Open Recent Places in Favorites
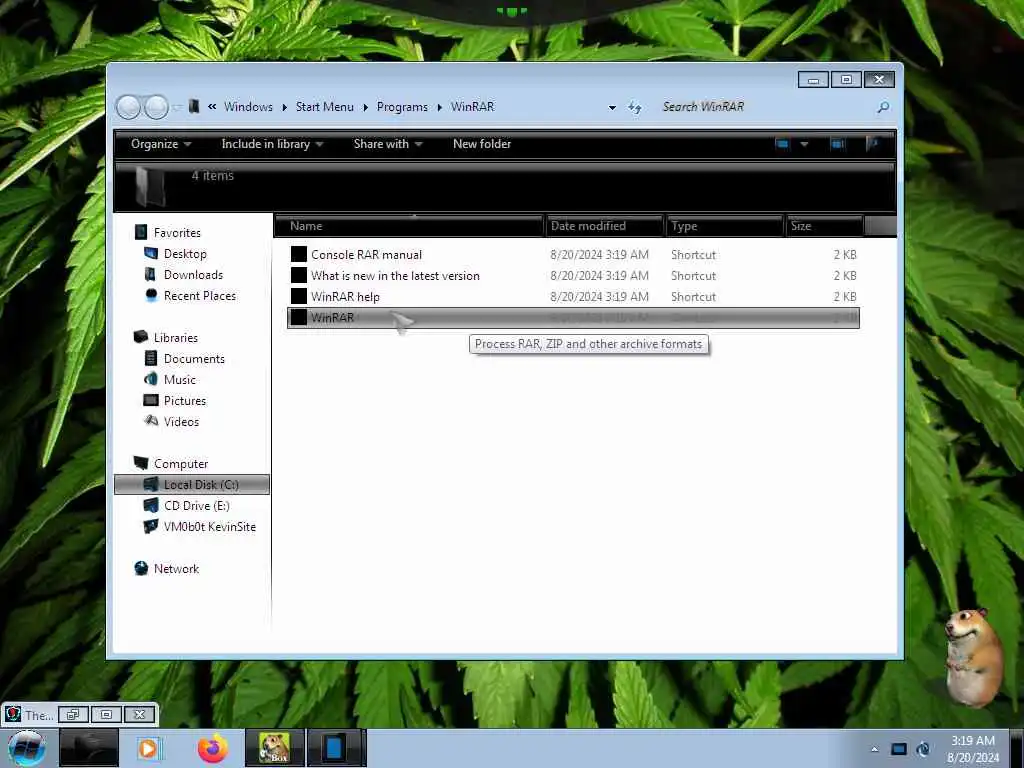Viewport: 1024px width, 768px height. coord(200,295)
